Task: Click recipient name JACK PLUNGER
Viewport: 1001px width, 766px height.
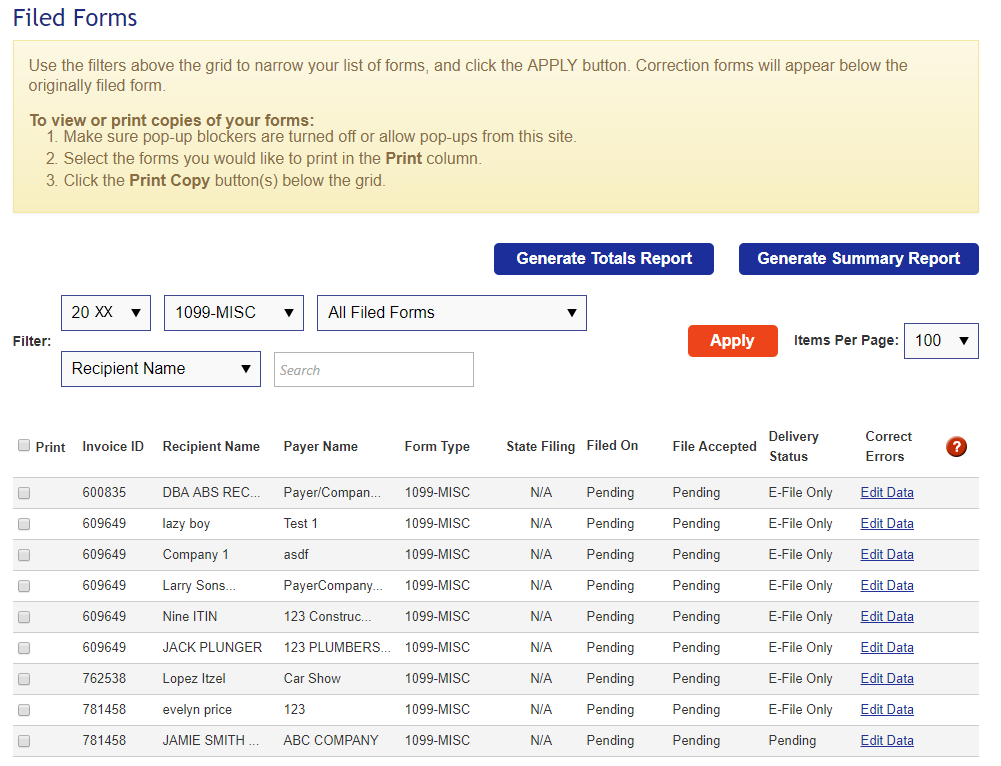Action: [x=213, y=647]
